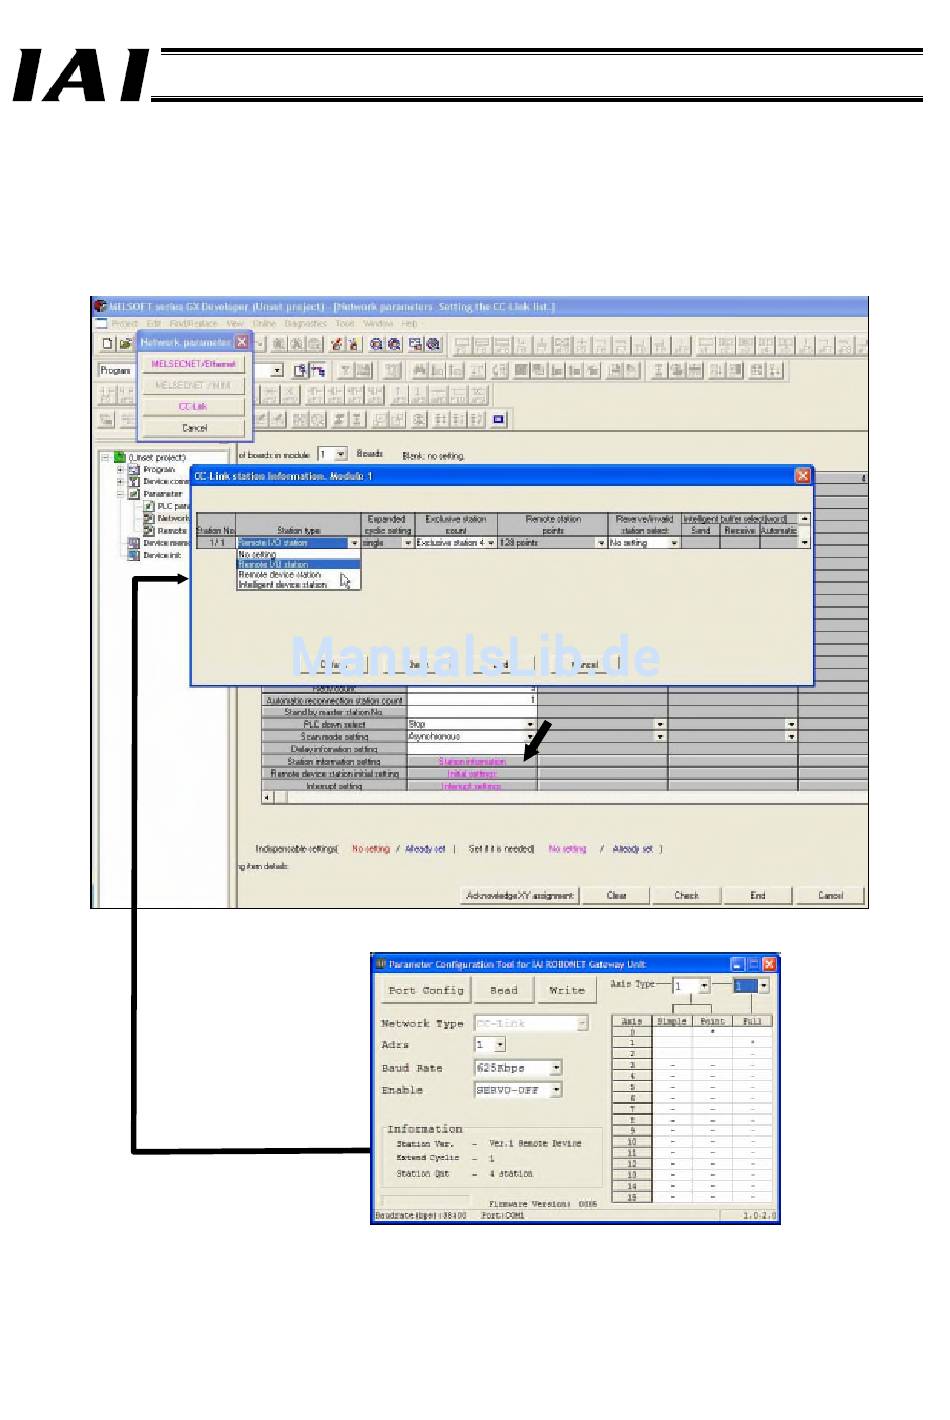Open the Program dropdown in toolbar
Image resolution: width=950 pixels, height=1420 pixels.
pyautogui.click(x=277, y=370)
